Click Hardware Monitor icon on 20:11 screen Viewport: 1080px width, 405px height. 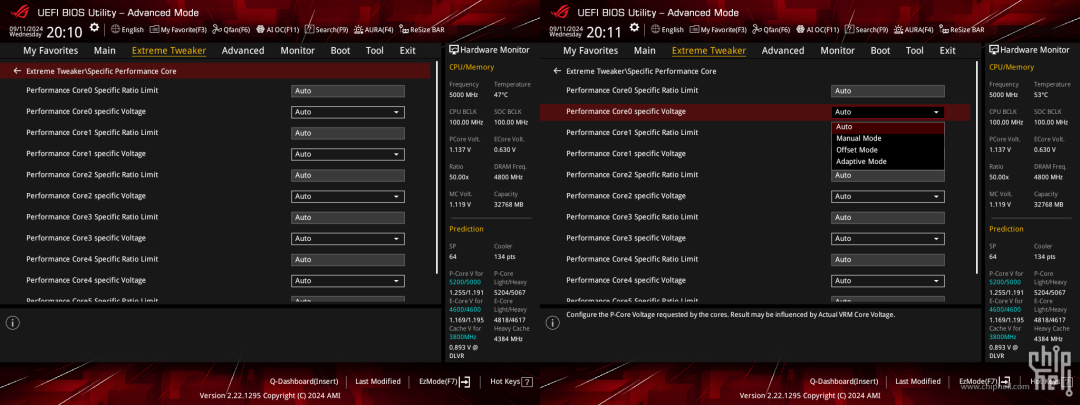[x=994, y=50]
